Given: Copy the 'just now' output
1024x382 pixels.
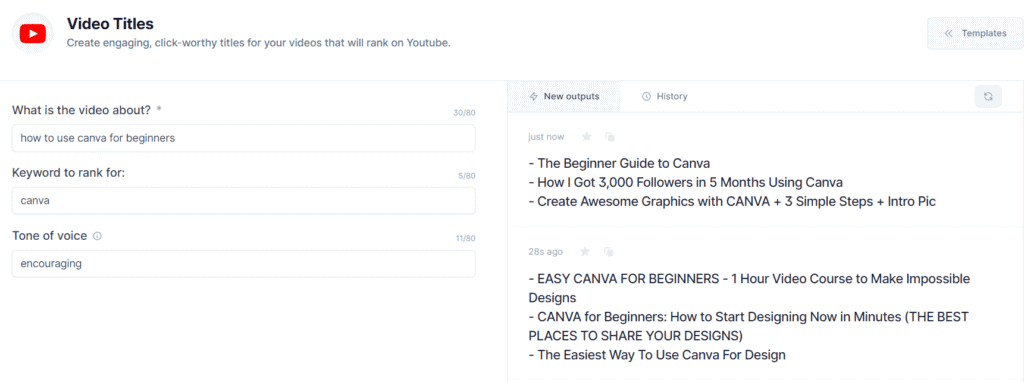Looking at the screenshot, I should tap(609, 136).
